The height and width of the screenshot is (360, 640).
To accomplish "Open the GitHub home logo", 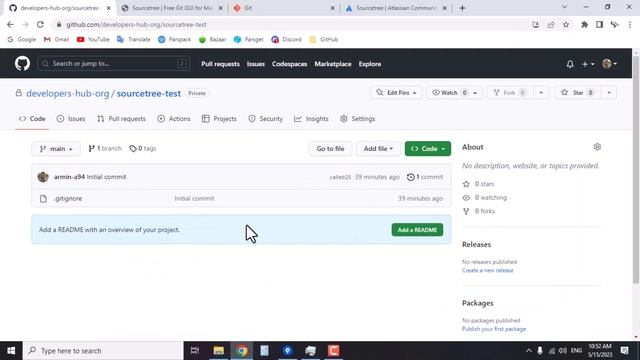I will pos(22,64).
